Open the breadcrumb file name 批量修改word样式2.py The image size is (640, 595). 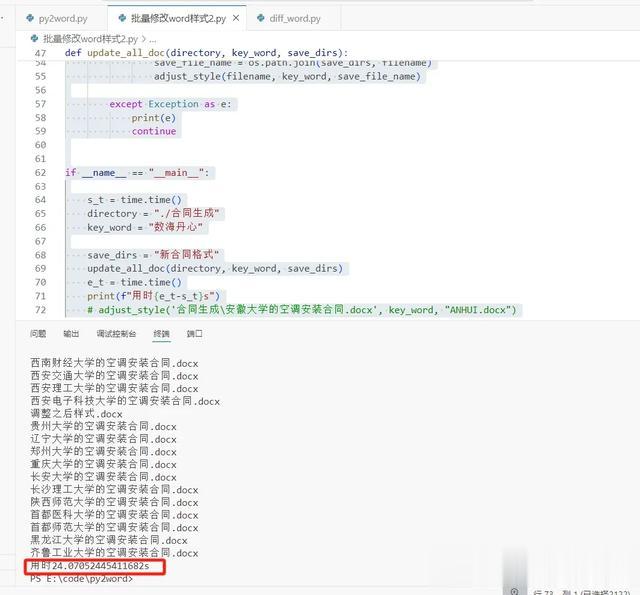90,39
